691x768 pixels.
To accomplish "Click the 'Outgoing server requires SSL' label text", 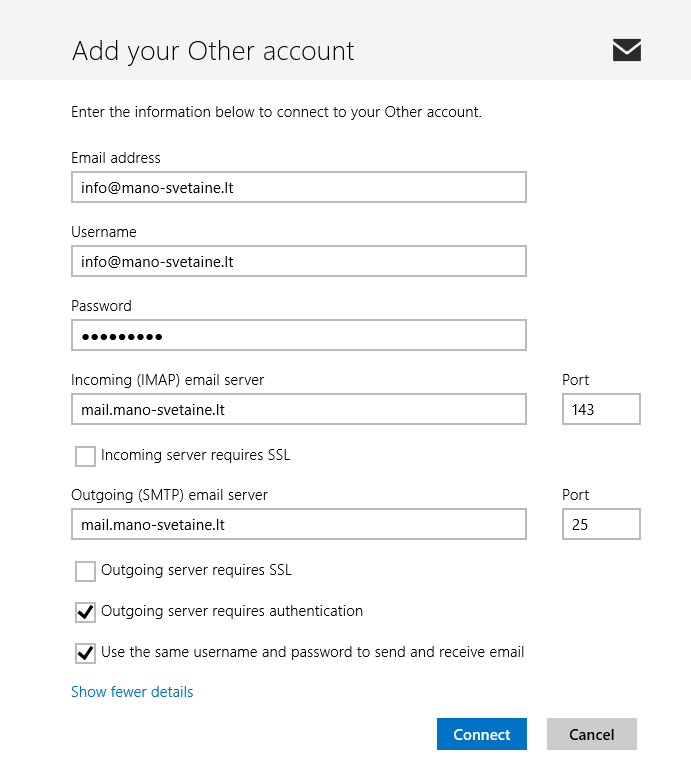I will [196, 570].
